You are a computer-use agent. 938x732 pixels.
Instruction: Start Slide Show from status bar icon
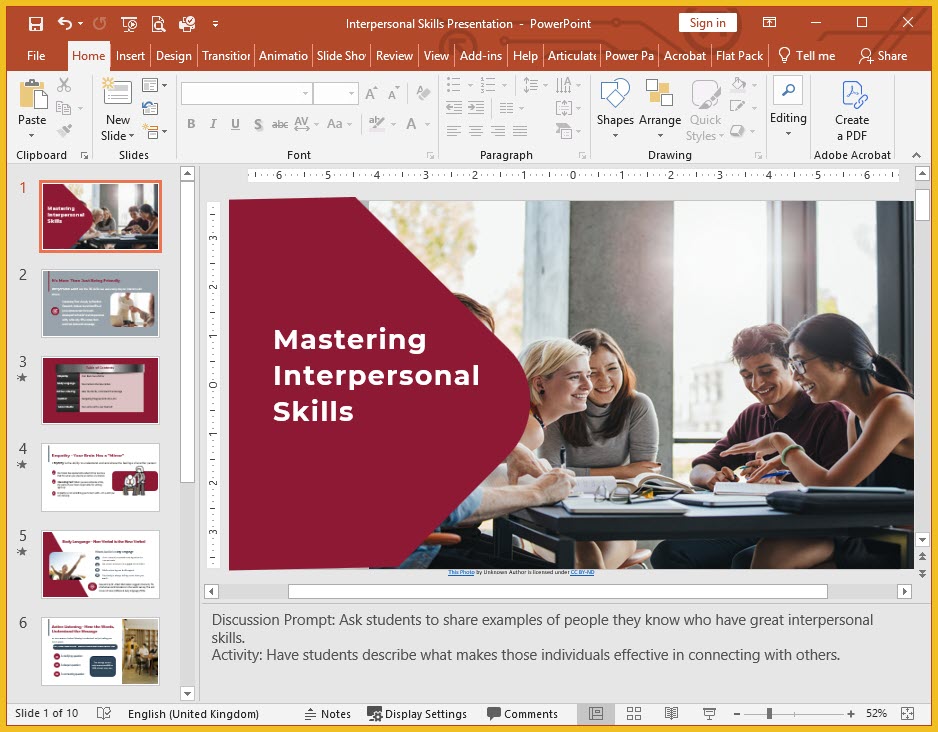[709, 713]
